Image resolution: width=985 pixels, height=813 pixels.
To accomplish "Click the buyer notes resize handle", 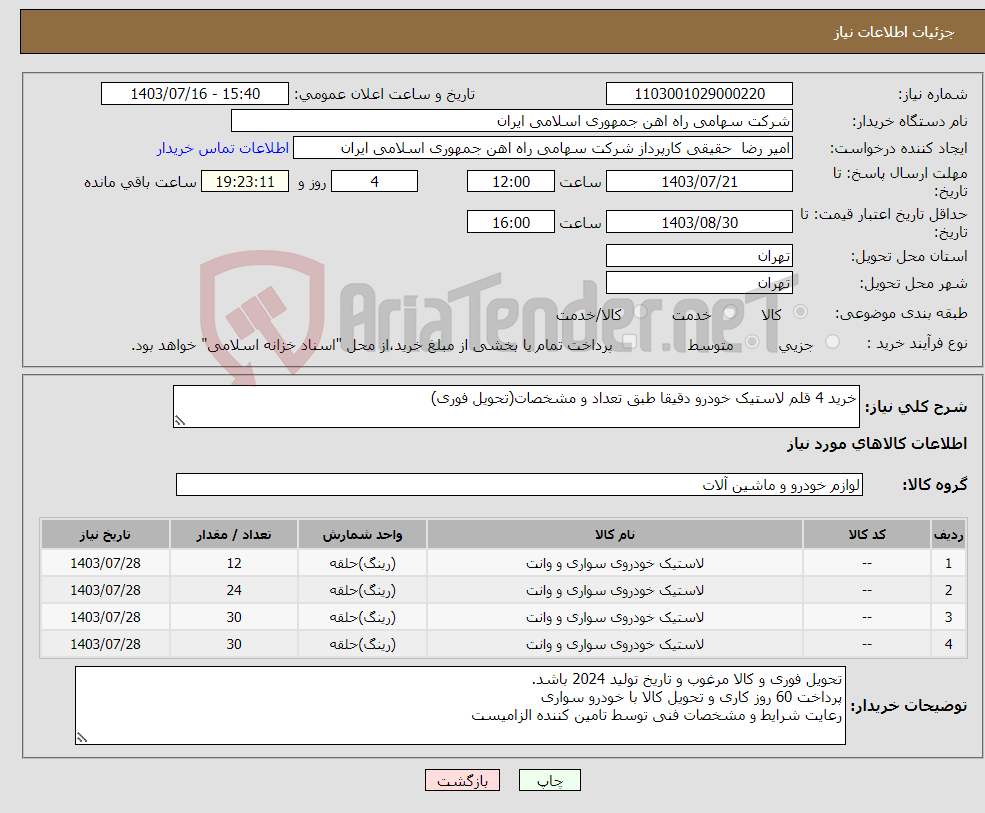I will (x=82, y=738).
